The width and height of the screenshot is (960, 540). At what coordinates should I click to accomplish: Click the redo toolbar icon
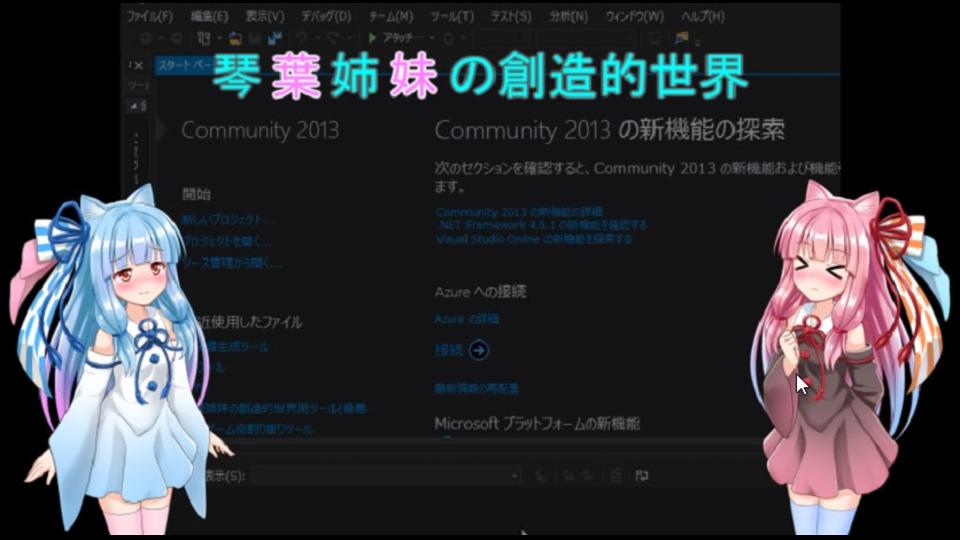[333, 39]
